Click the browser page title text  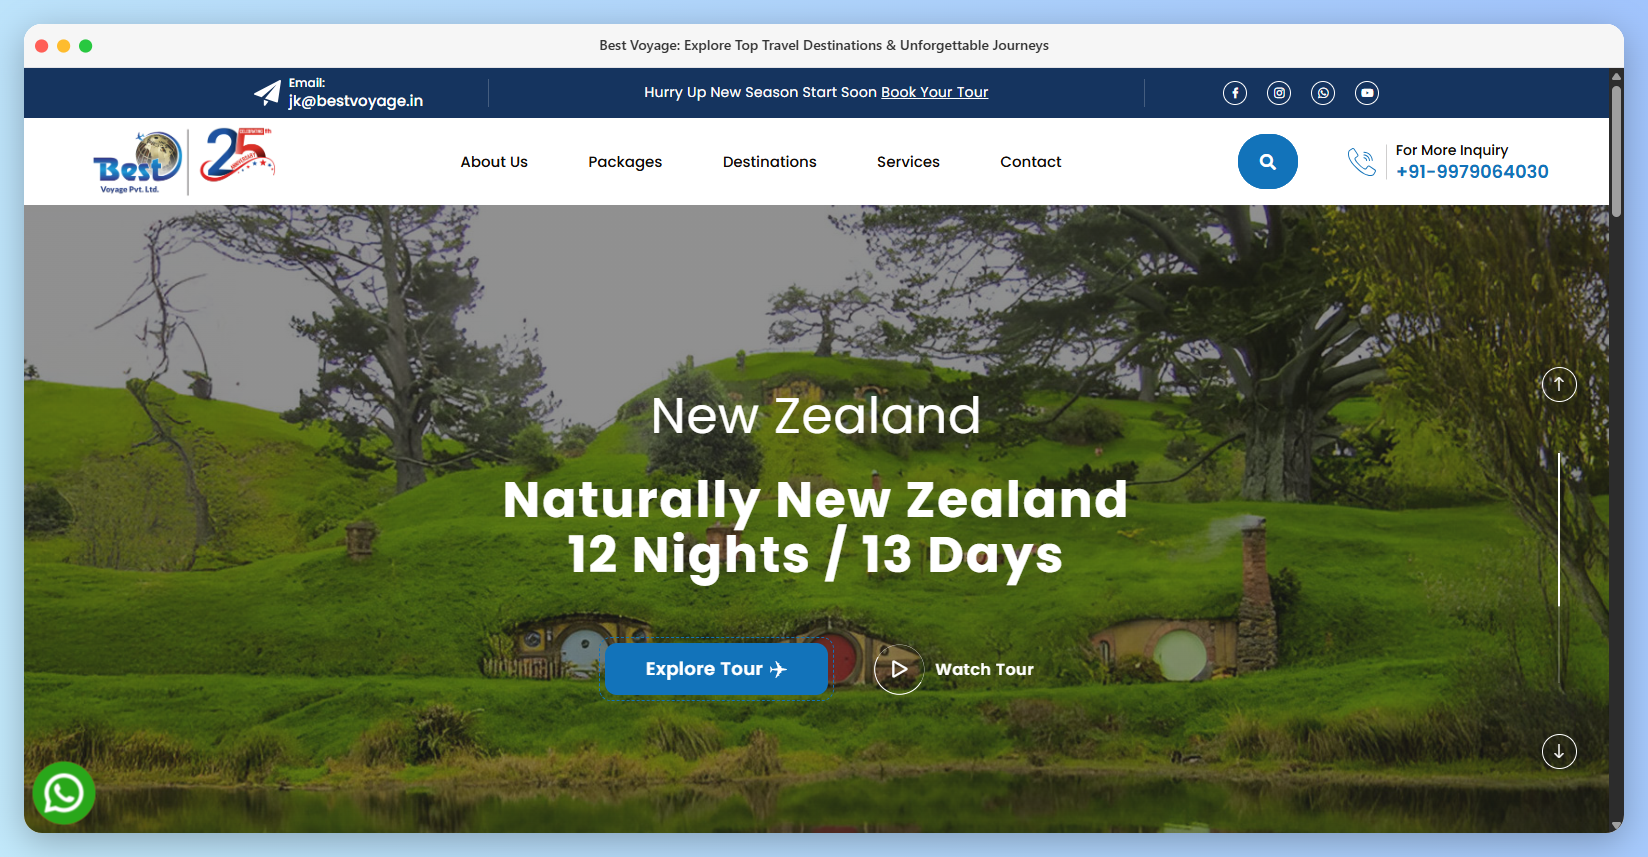click(x=824, y=45)
